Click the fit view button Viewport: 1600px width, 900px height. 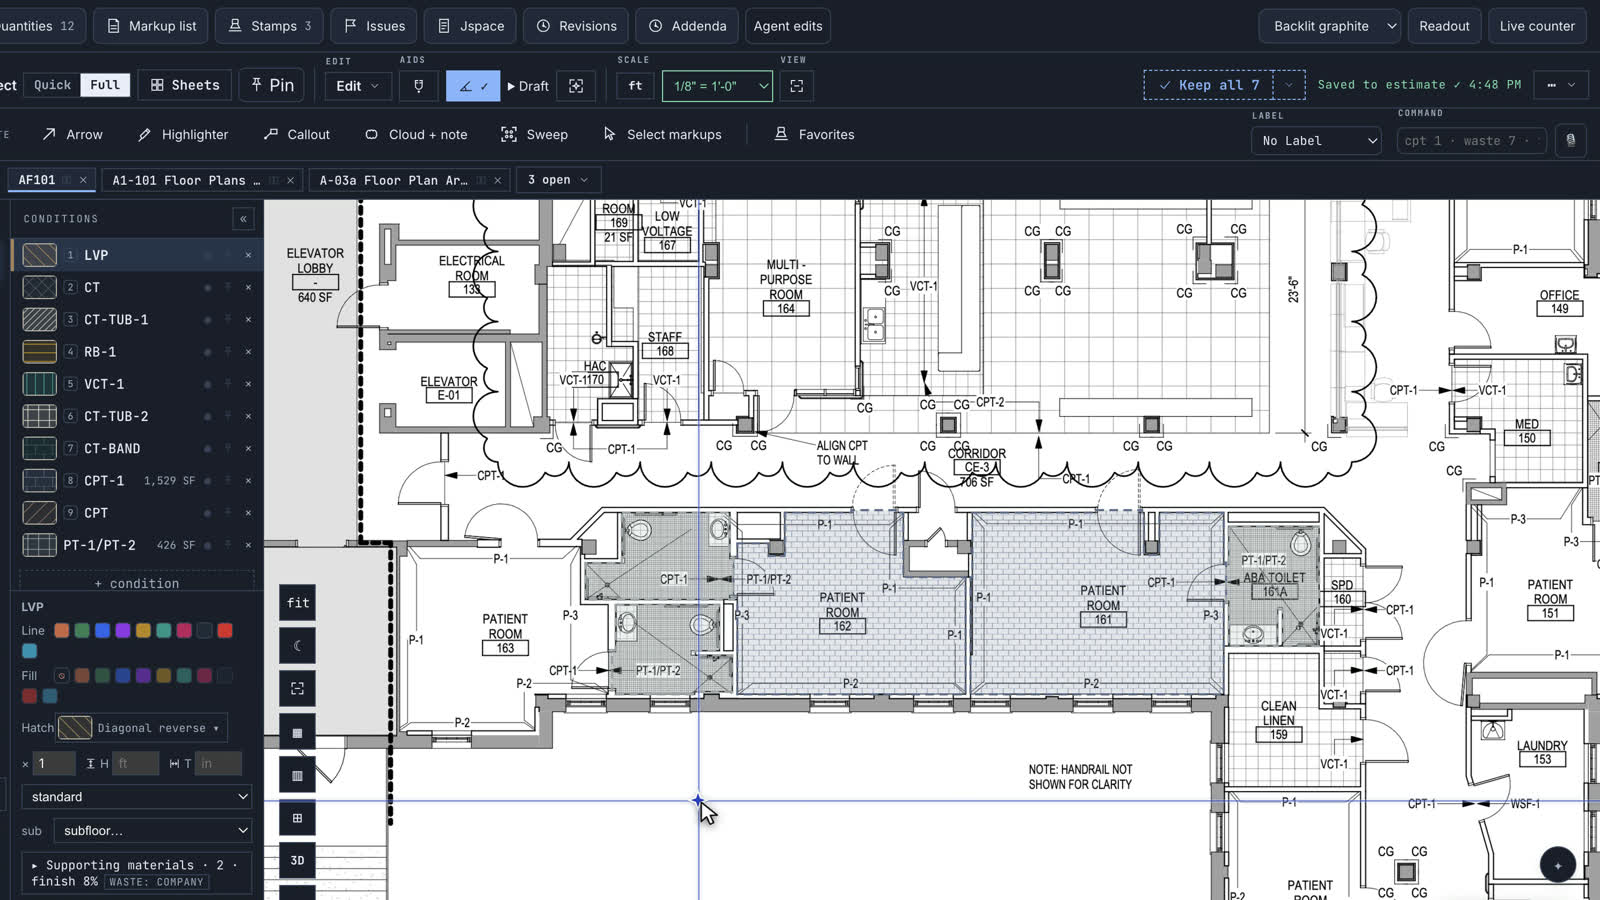pyautogui.click(x=297, y=603)
